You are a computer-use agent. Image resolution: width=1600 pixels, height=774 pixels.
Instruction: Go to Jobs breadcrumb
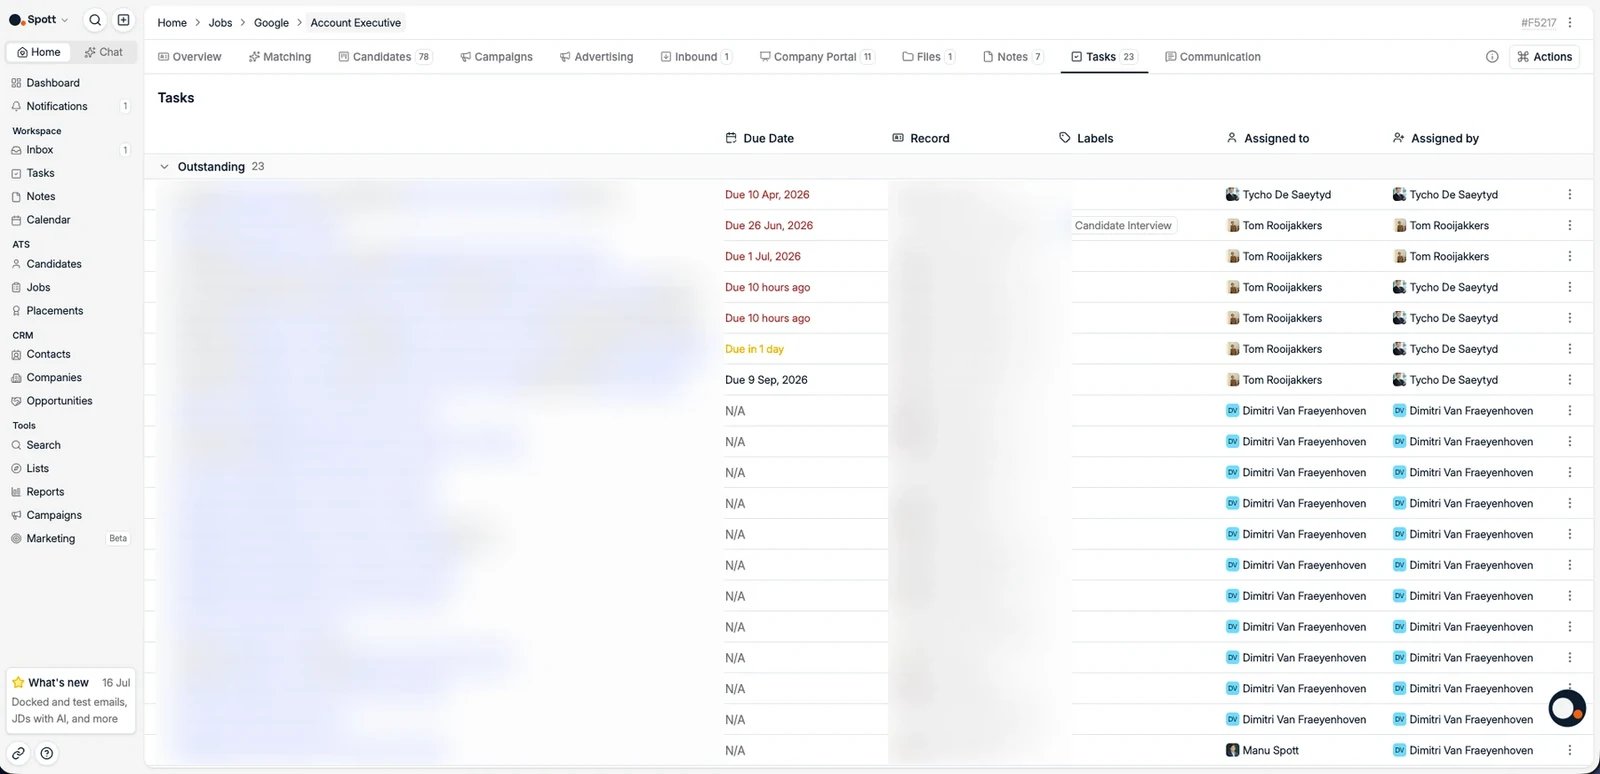click(220, 23)
